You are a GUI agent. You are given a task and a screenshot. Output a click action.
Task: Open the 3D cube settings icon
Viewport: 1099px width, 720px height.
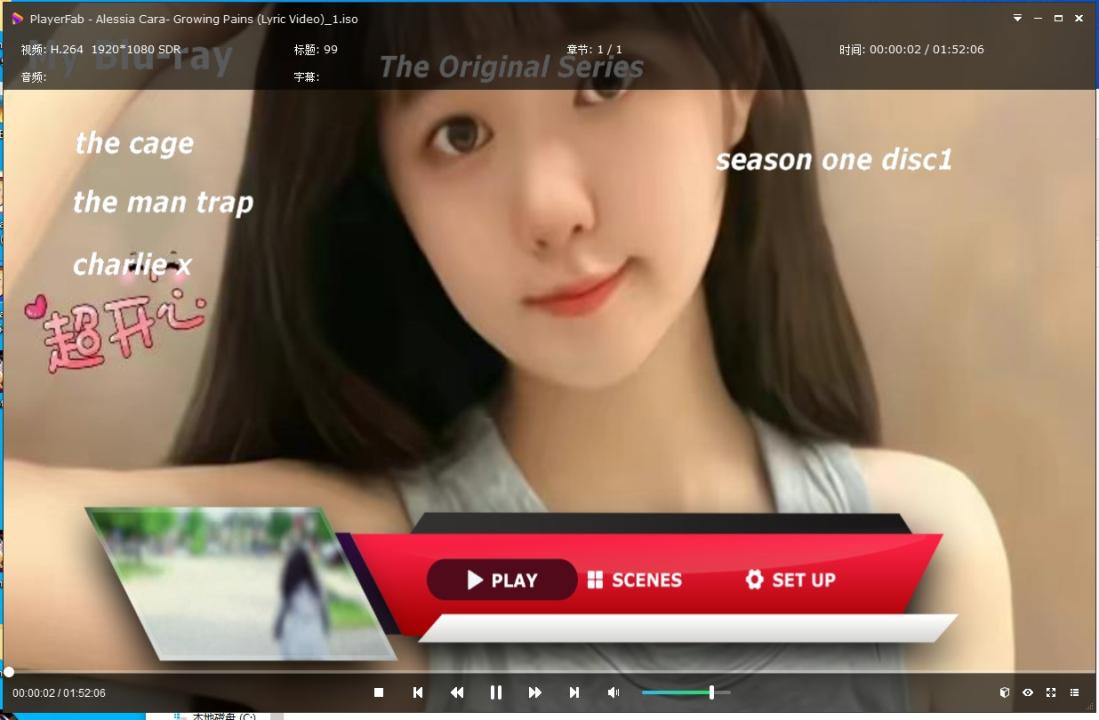[x=1004, y=693]
